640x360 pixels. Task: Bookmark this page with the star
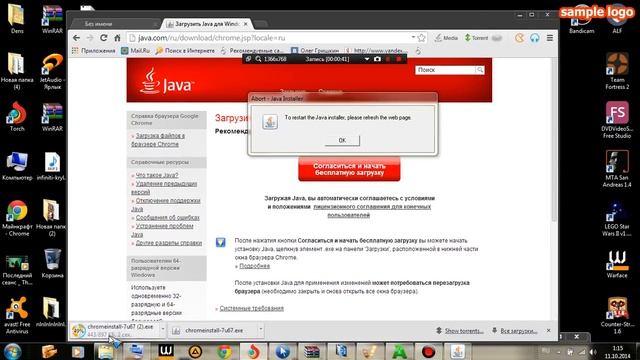tap(422, 38)
